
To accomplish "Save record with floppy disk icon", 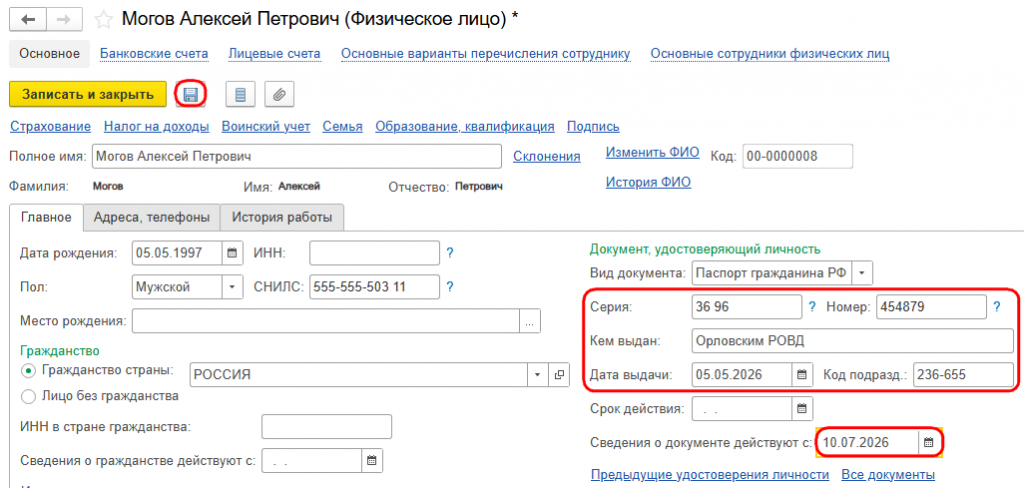I will [191, 95].
